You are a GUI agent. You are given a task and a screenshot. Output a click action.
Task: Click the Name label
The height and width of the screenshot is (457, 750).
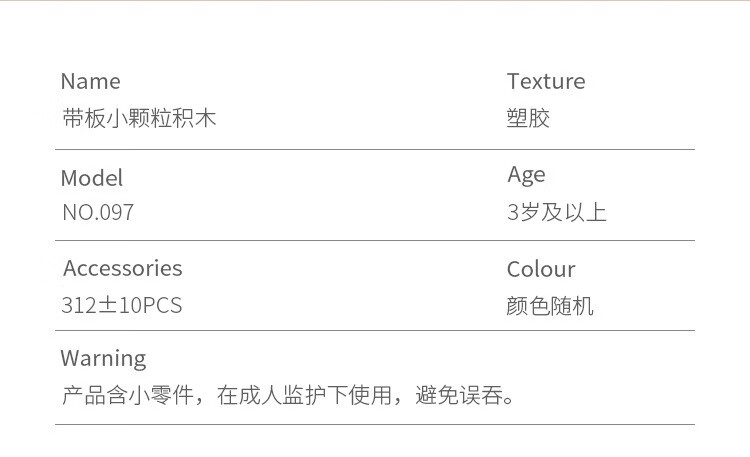click(x=90, y=82)
